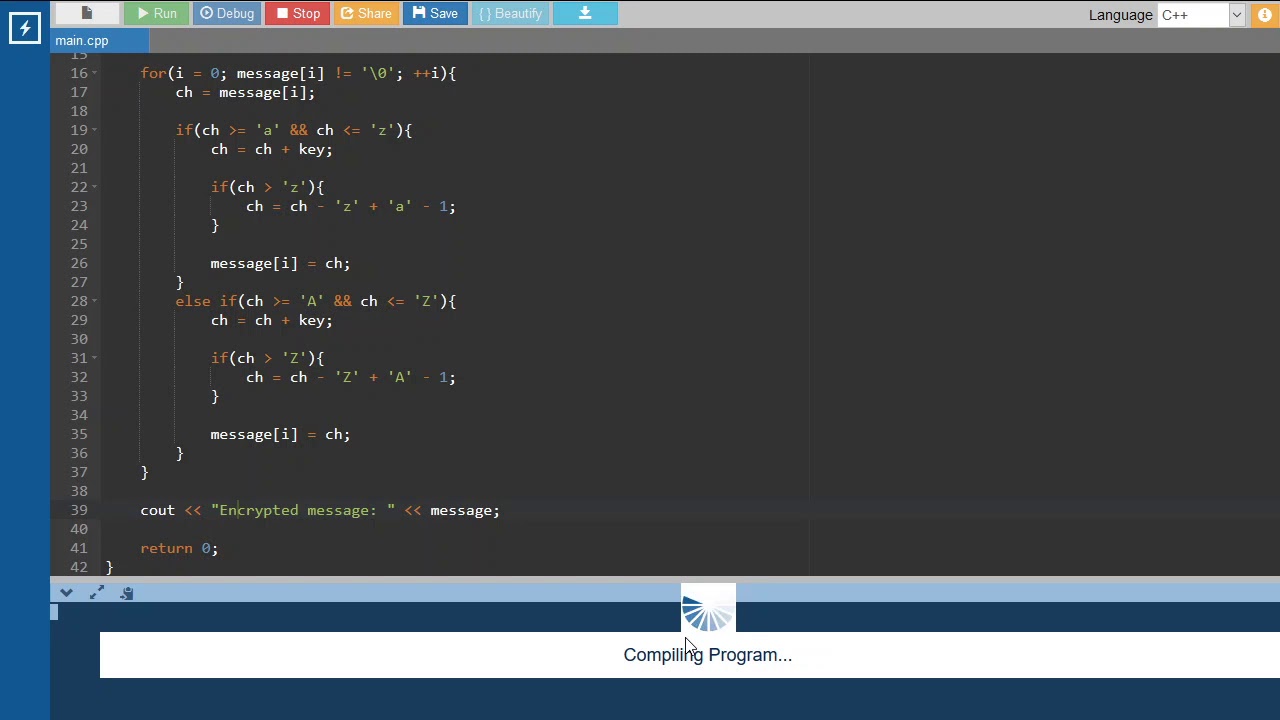Image resolution: width=1280 pixels, height=720 pixels.
Task: Save the current code
Action: 434,13
